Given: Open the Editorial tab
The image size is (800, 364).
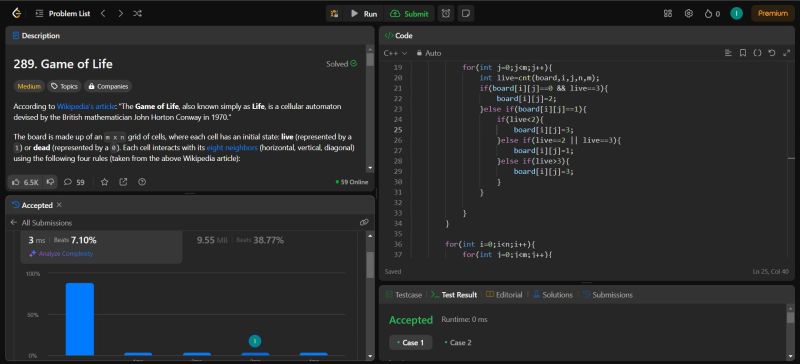Looking at the screenshot, I should point(504,295).
